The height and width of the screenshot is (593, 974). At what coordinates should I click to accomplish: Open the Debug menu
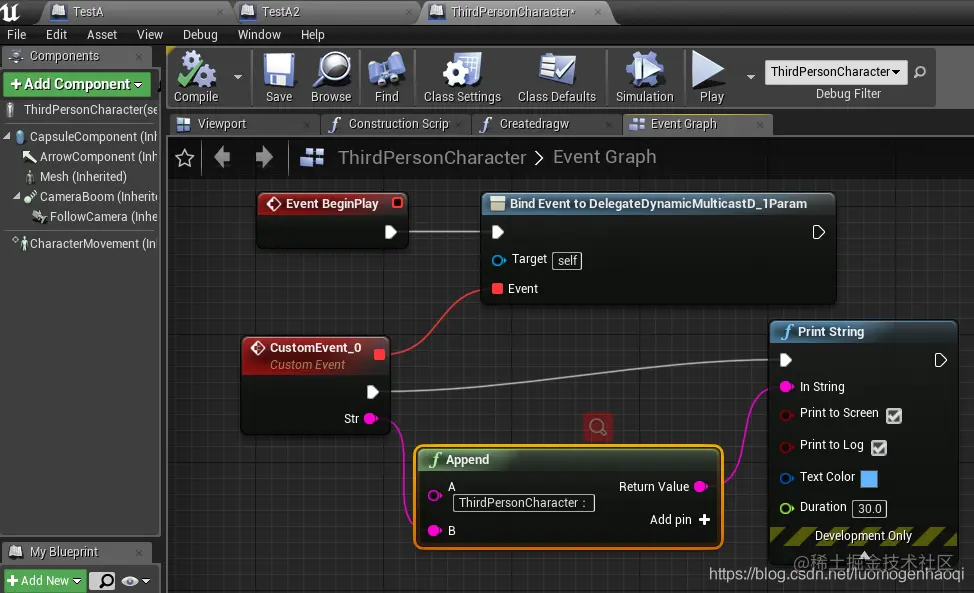pos(200,35)
